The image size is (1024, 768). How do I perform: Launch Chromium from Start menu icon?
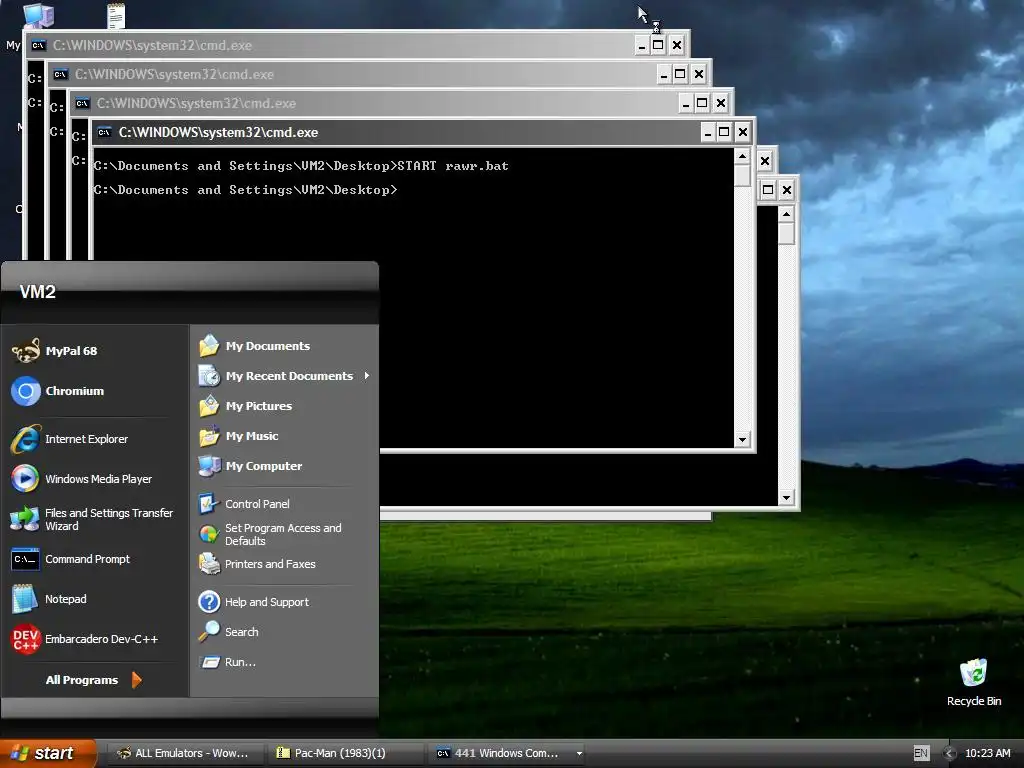click(x=26, y=391)
